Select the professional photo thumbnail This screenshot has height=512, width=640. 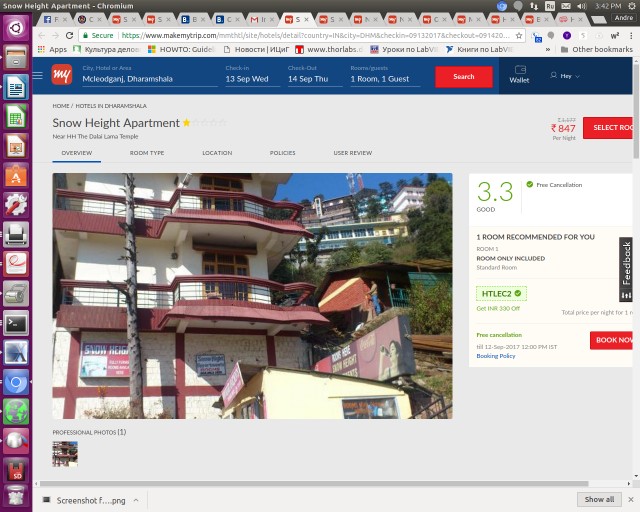(65, 454)
